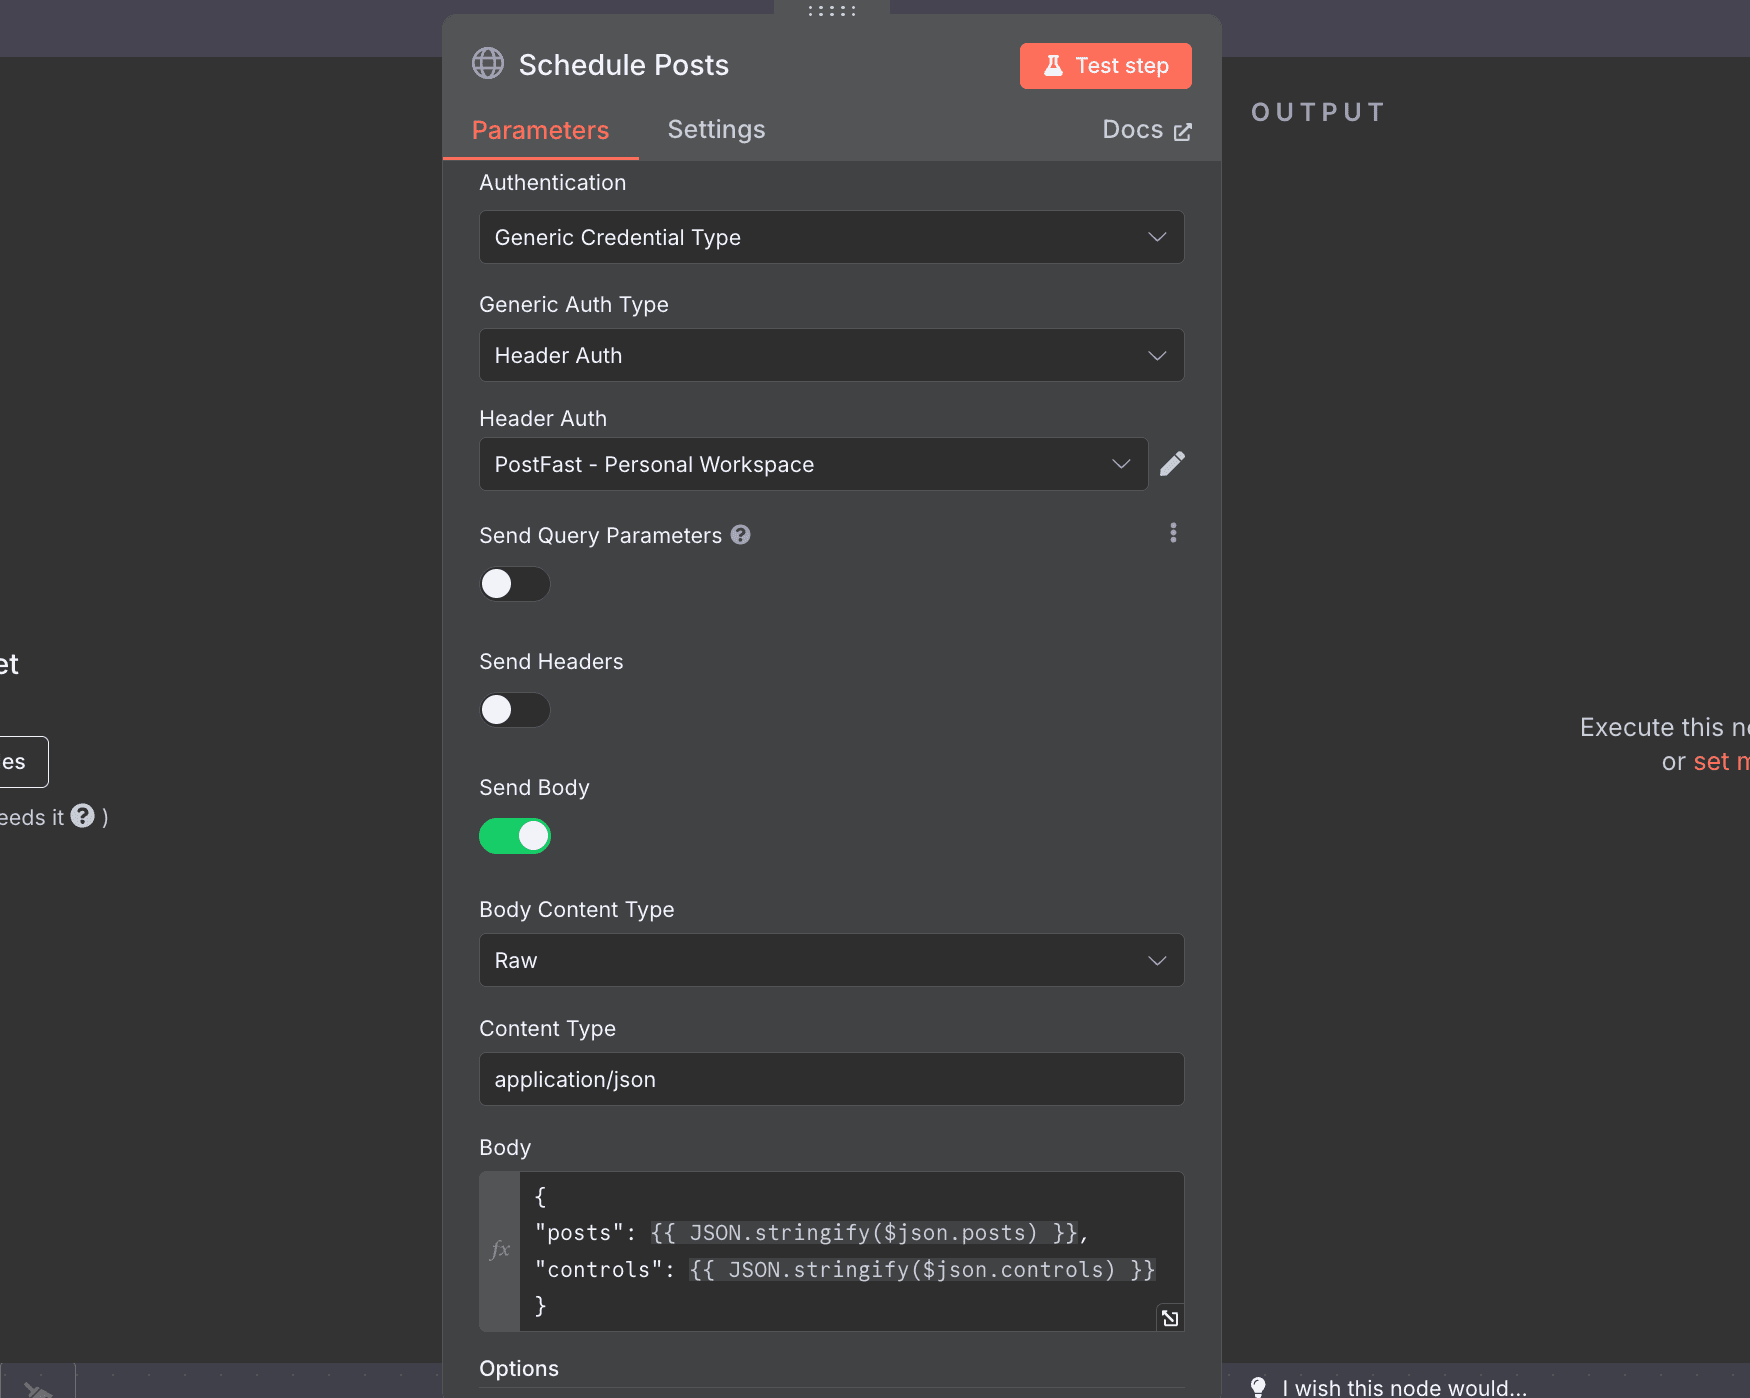Open the Generic Auth Type dropdown
The width and height of the screenshot is (1750, 1398).
point(831,355)
